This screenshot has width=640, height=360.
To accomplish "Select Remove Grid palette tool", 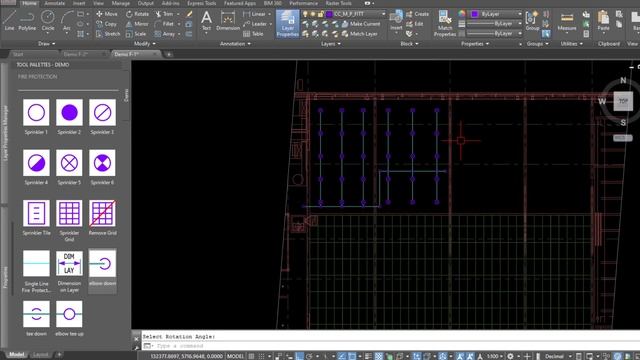I will tap(102, 218).
